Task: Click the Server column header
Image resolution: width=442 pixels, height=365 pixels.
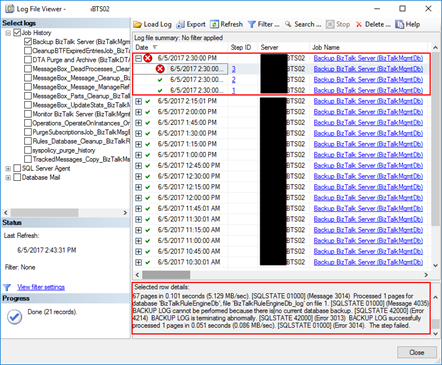Action: (x=284, y=47)
